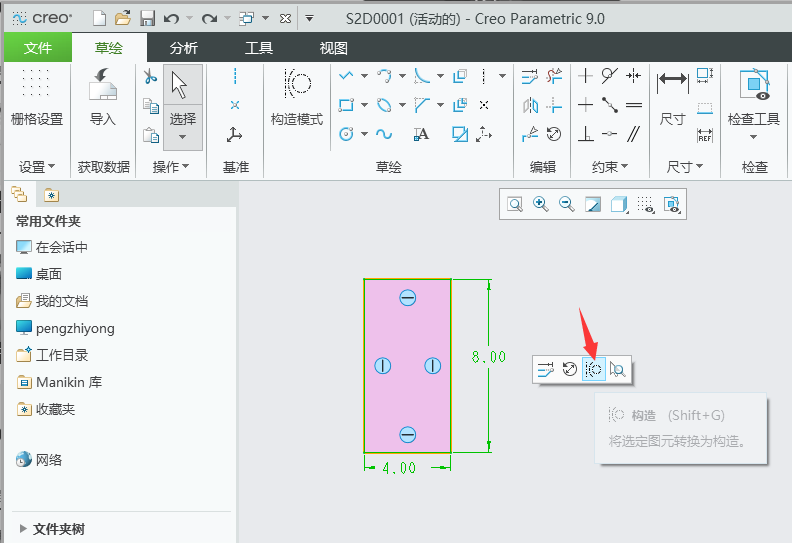Apply the vertical constraint
Screen dimensions: 792x543
tap(585, 76)
